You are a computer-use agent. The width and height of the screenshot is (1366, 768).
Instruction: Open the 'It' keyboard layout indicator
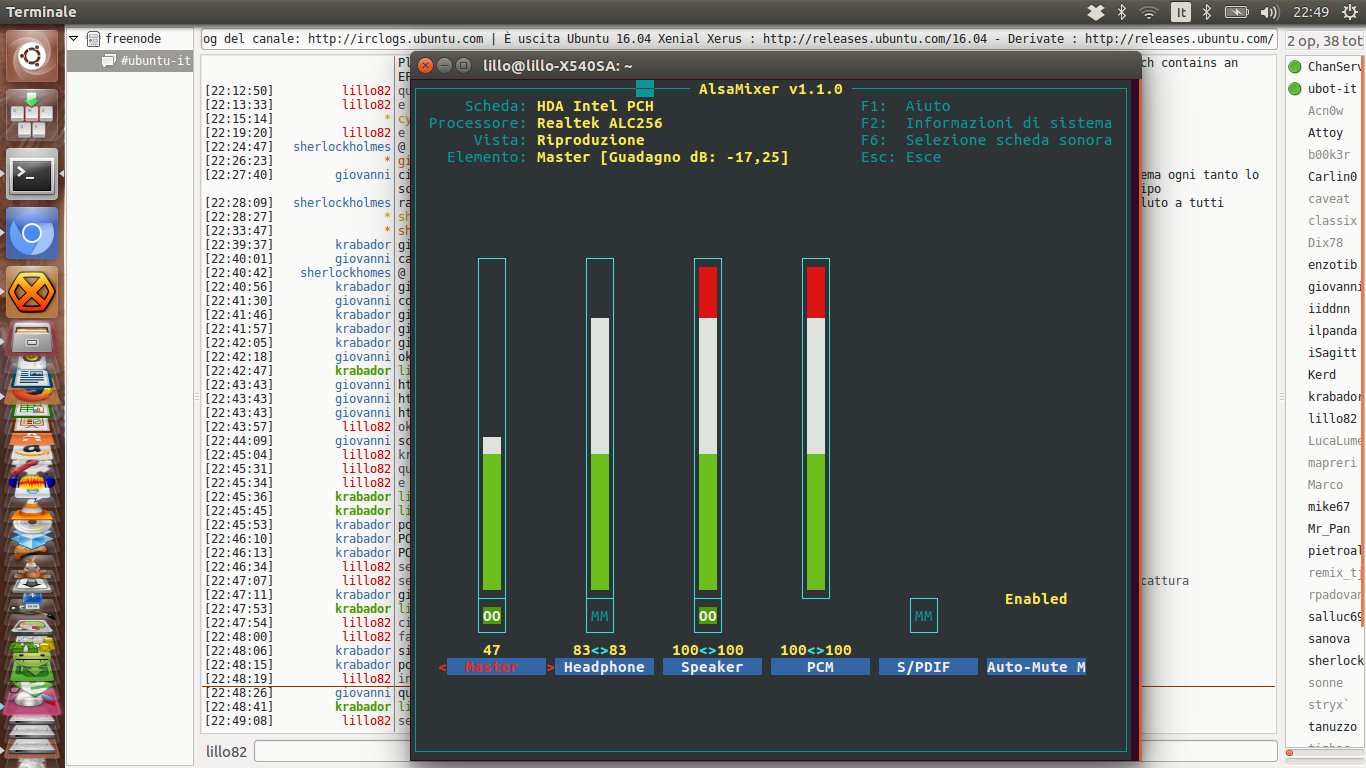tap(1181, 12)
